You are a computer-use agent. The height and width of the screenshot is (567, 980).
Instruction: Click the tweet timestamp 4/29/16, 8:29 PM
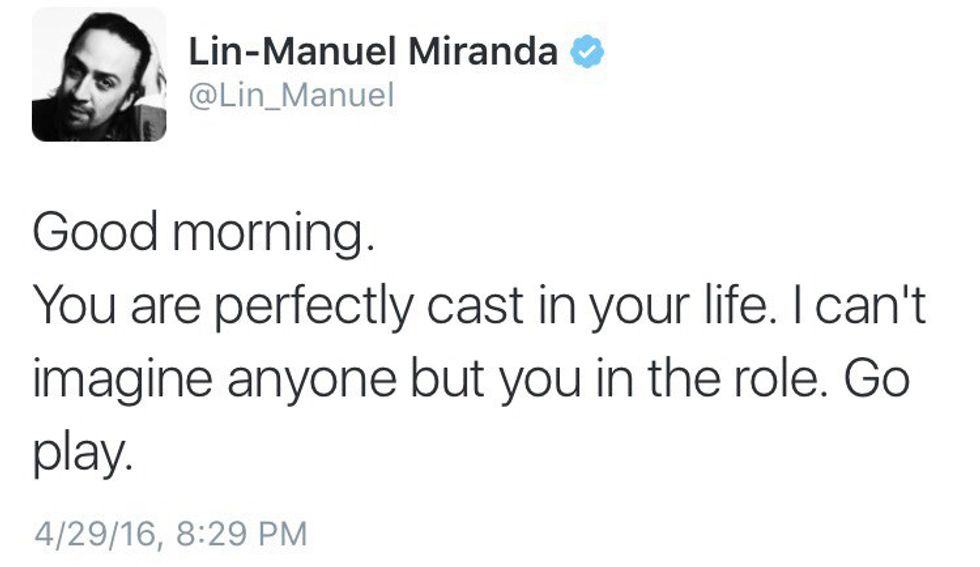[x=168, y=531]
